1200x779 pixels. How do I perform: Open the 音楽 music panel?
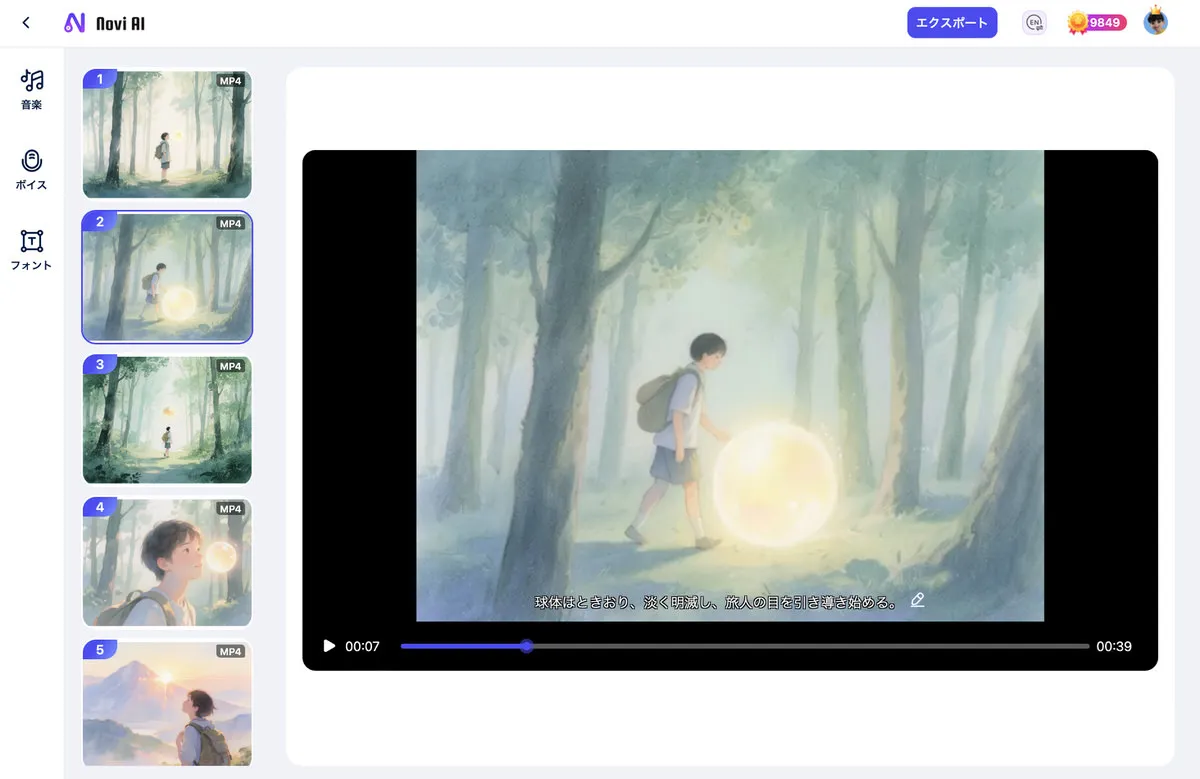(x=32, y=89)
